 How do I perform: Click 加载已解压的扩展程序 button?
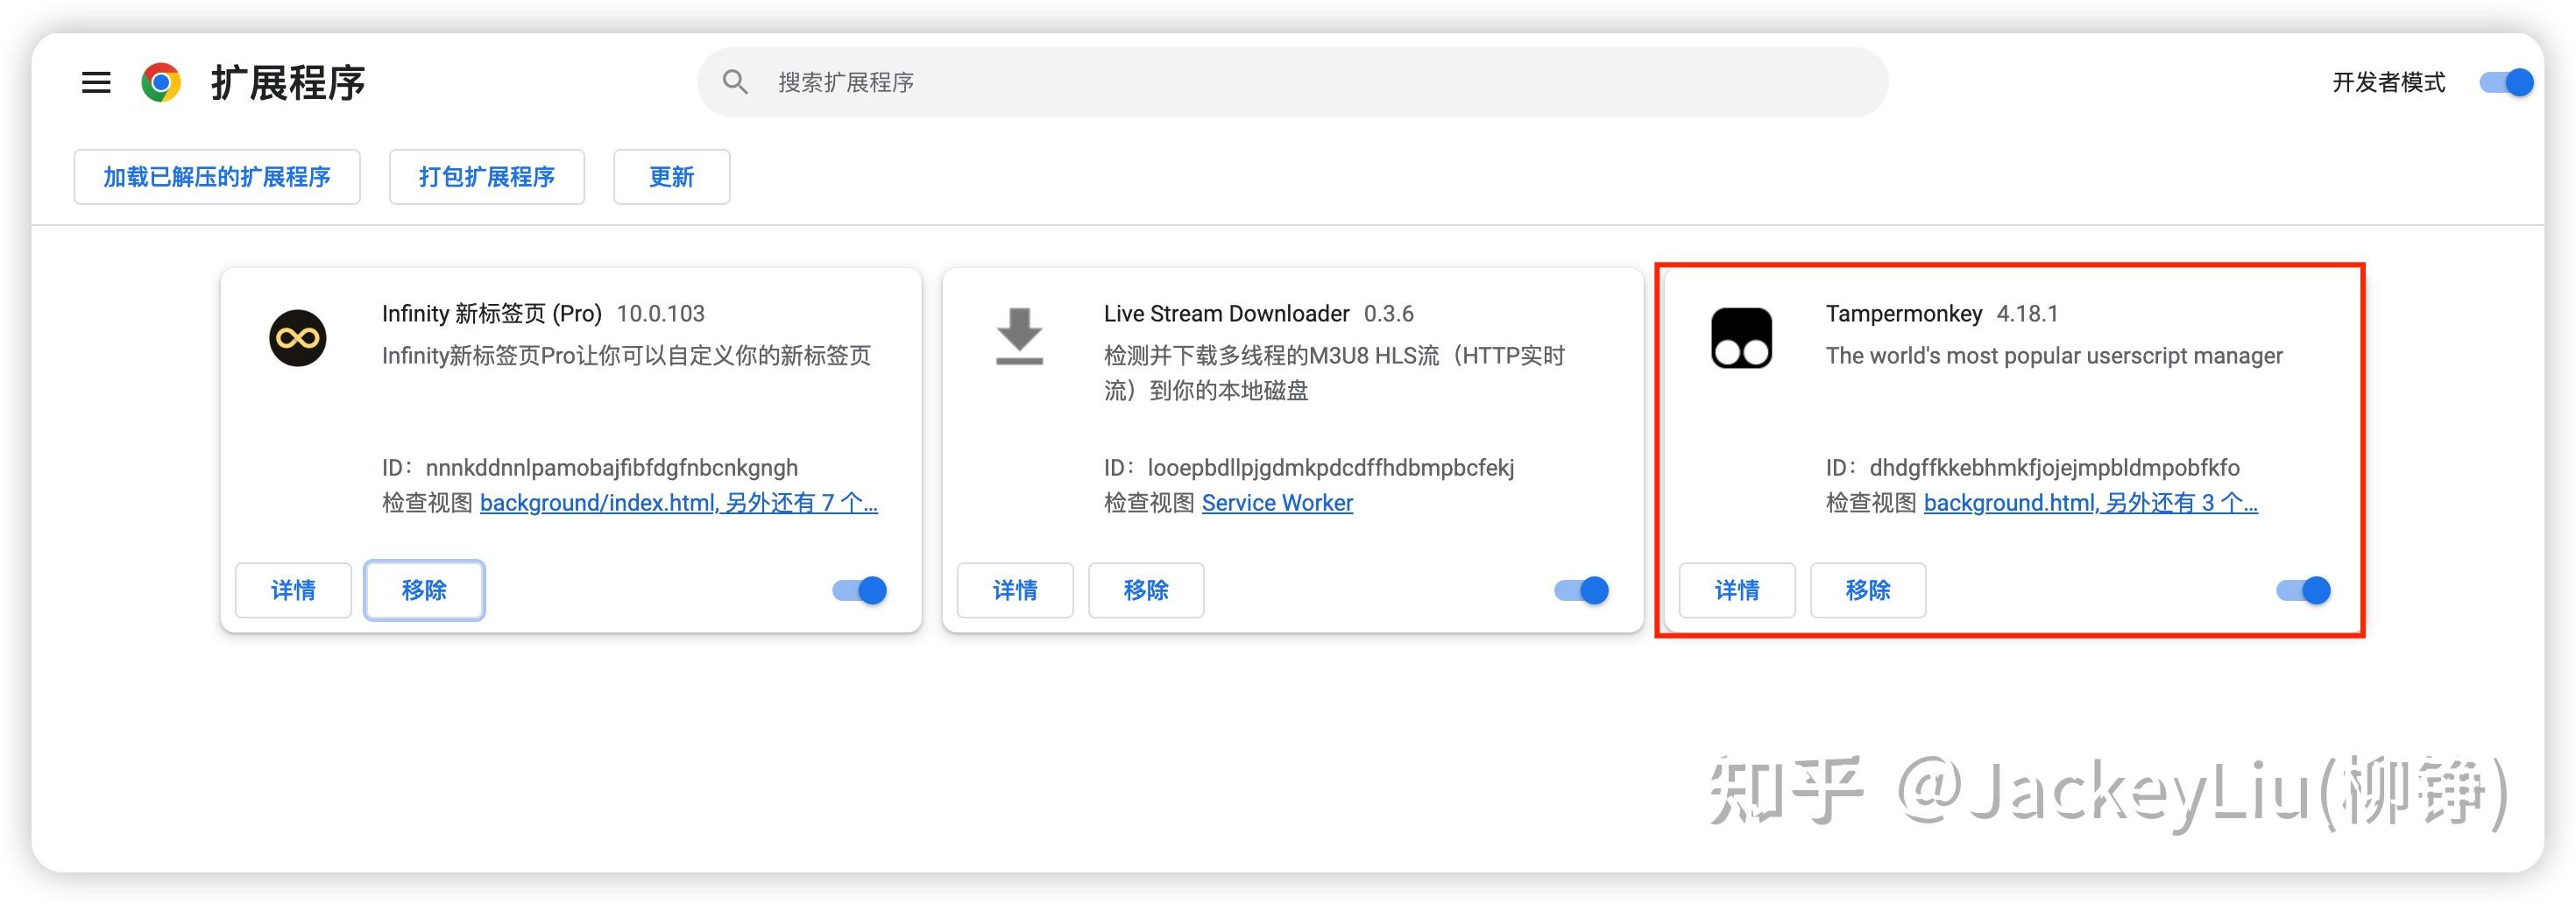coord(217,177)
